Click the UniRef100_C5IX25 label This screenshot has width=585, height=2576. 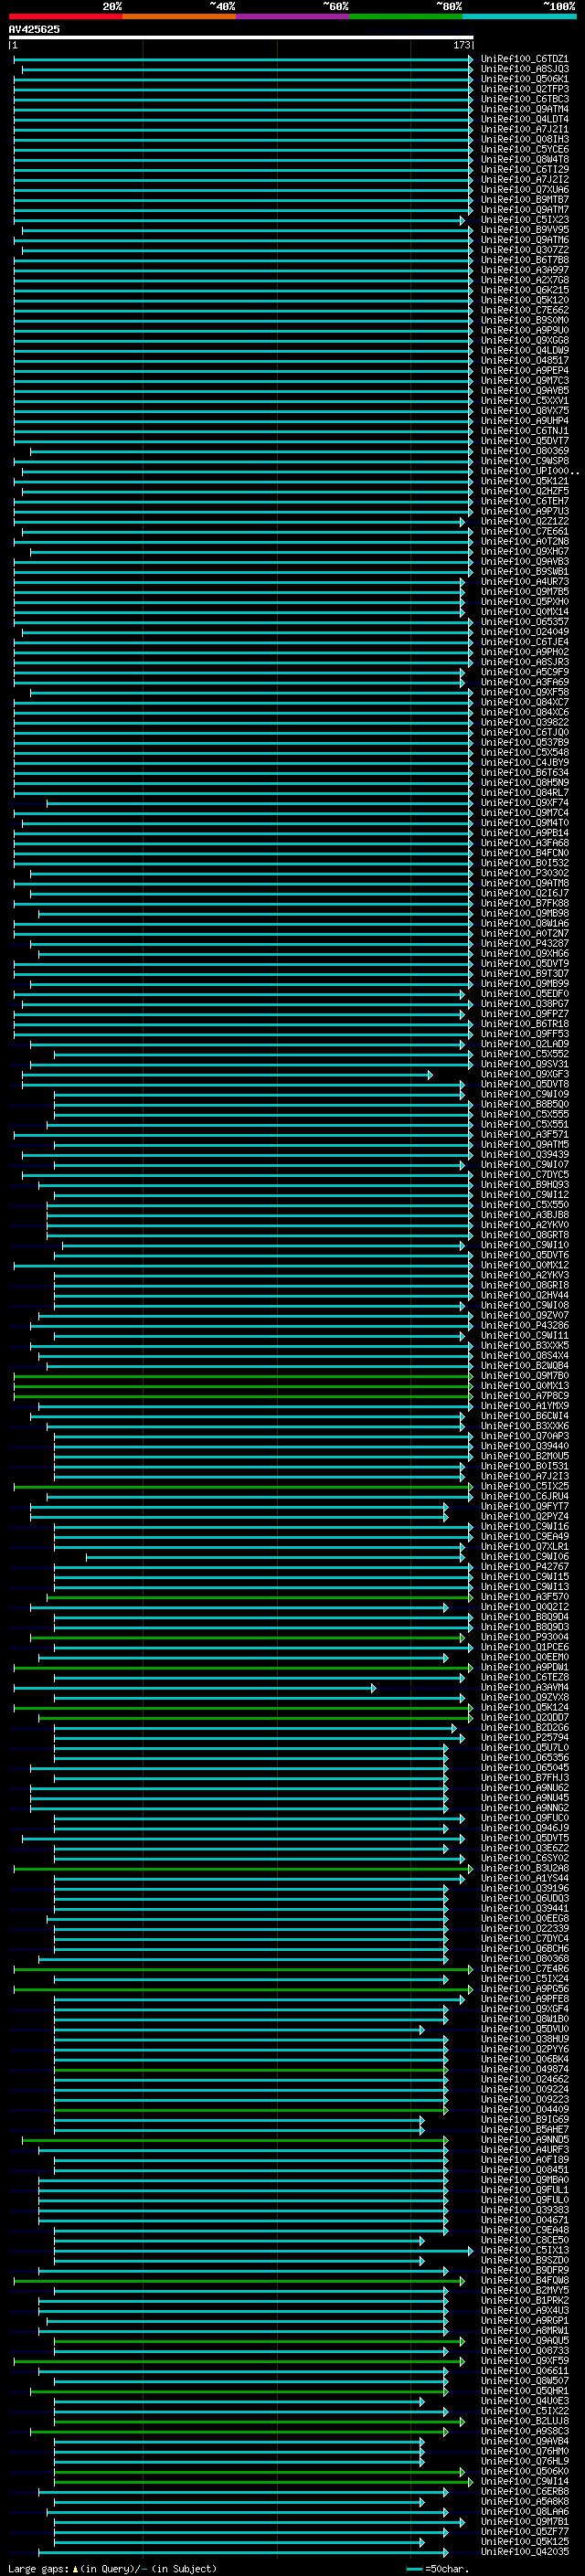click(525, 1487)
